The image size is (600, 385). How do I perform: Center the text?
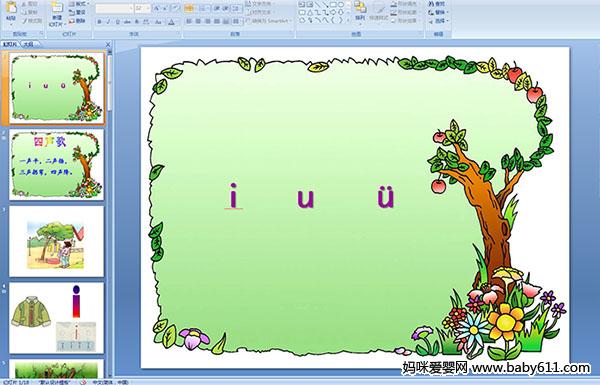point(198,21)
